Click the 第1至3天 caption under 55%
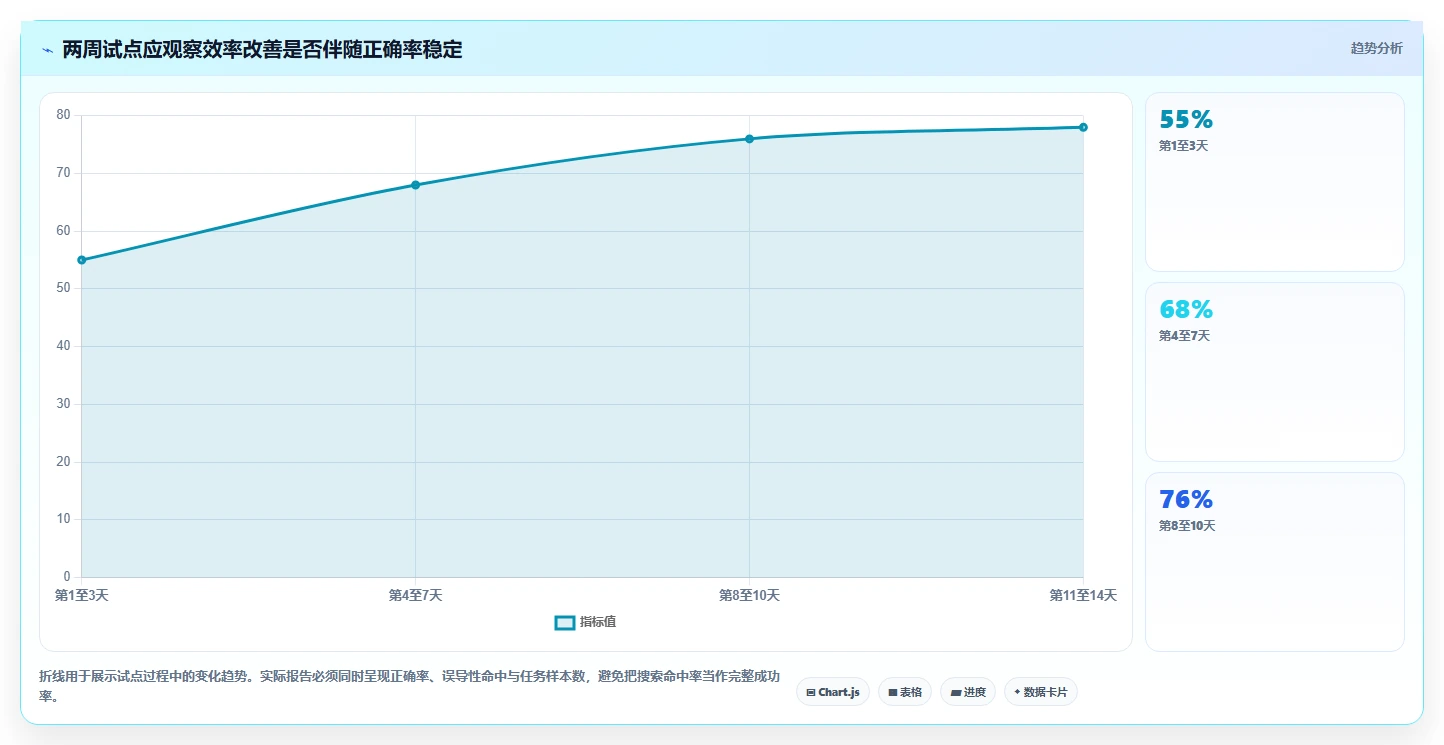This screenshot has height=745, width=1444. click(x=1184, y=146)
